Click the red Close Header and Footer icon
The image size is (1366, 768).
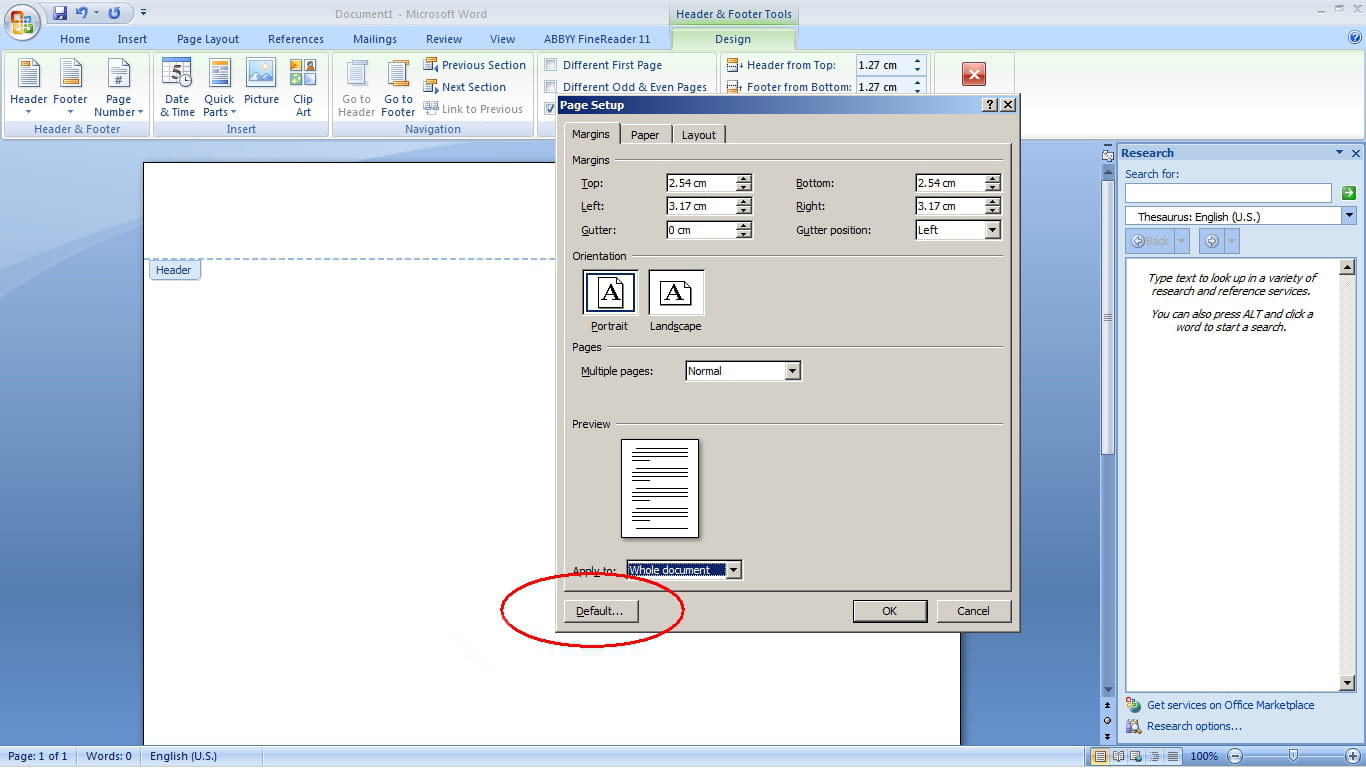coord(973,74)
